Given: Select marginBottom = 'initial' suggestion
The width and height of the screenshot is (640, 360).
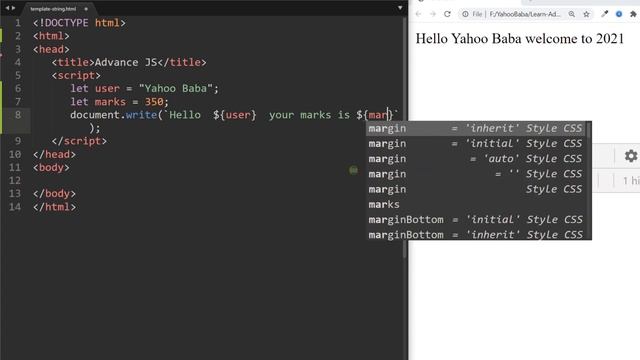Looking at the screenshot, I should (476, 220).
